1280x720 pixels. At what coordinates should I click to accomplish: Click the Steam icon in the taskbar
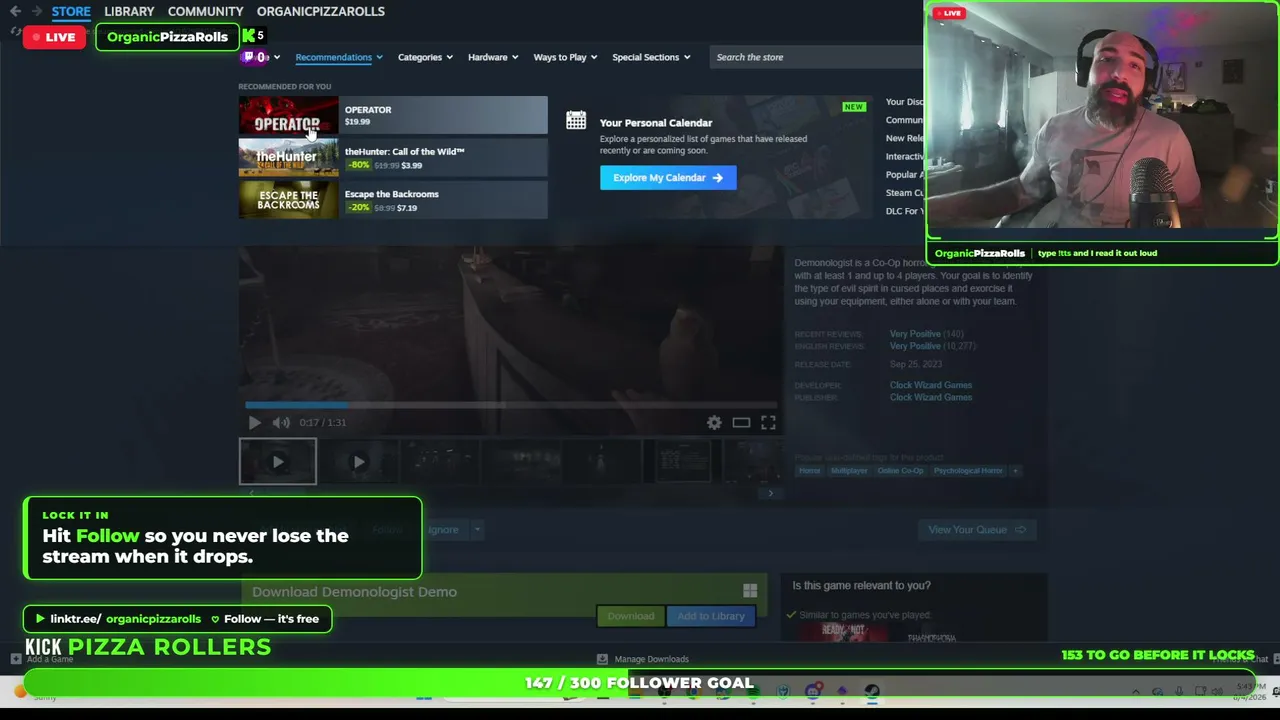[x=872, y=691]
